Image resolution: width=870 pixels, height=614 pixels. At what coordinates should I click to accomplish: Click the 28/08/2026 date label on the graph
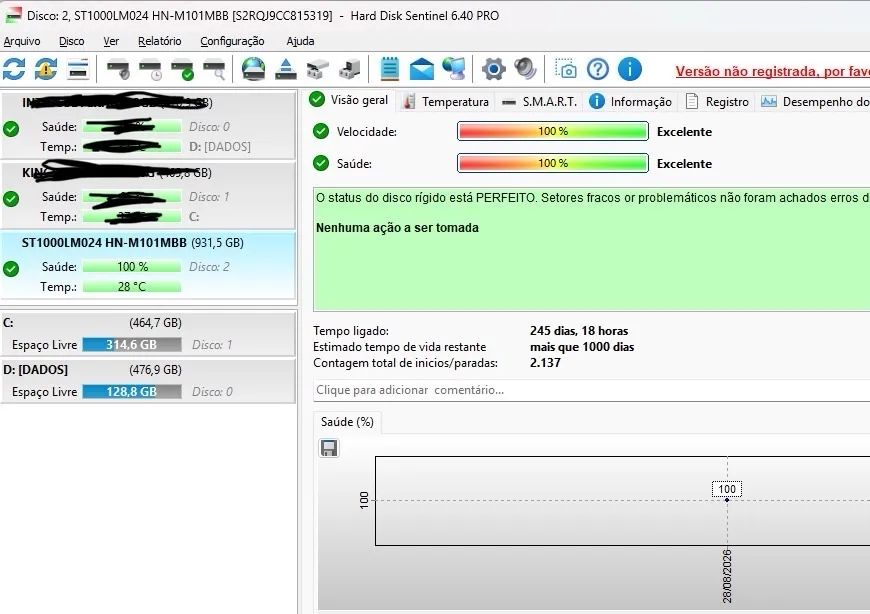[x=727, y=576]
